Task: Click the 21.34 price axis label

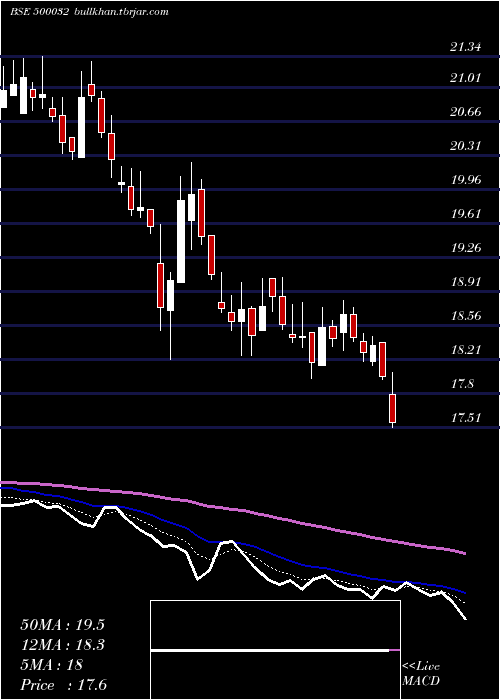Action: 467,46
